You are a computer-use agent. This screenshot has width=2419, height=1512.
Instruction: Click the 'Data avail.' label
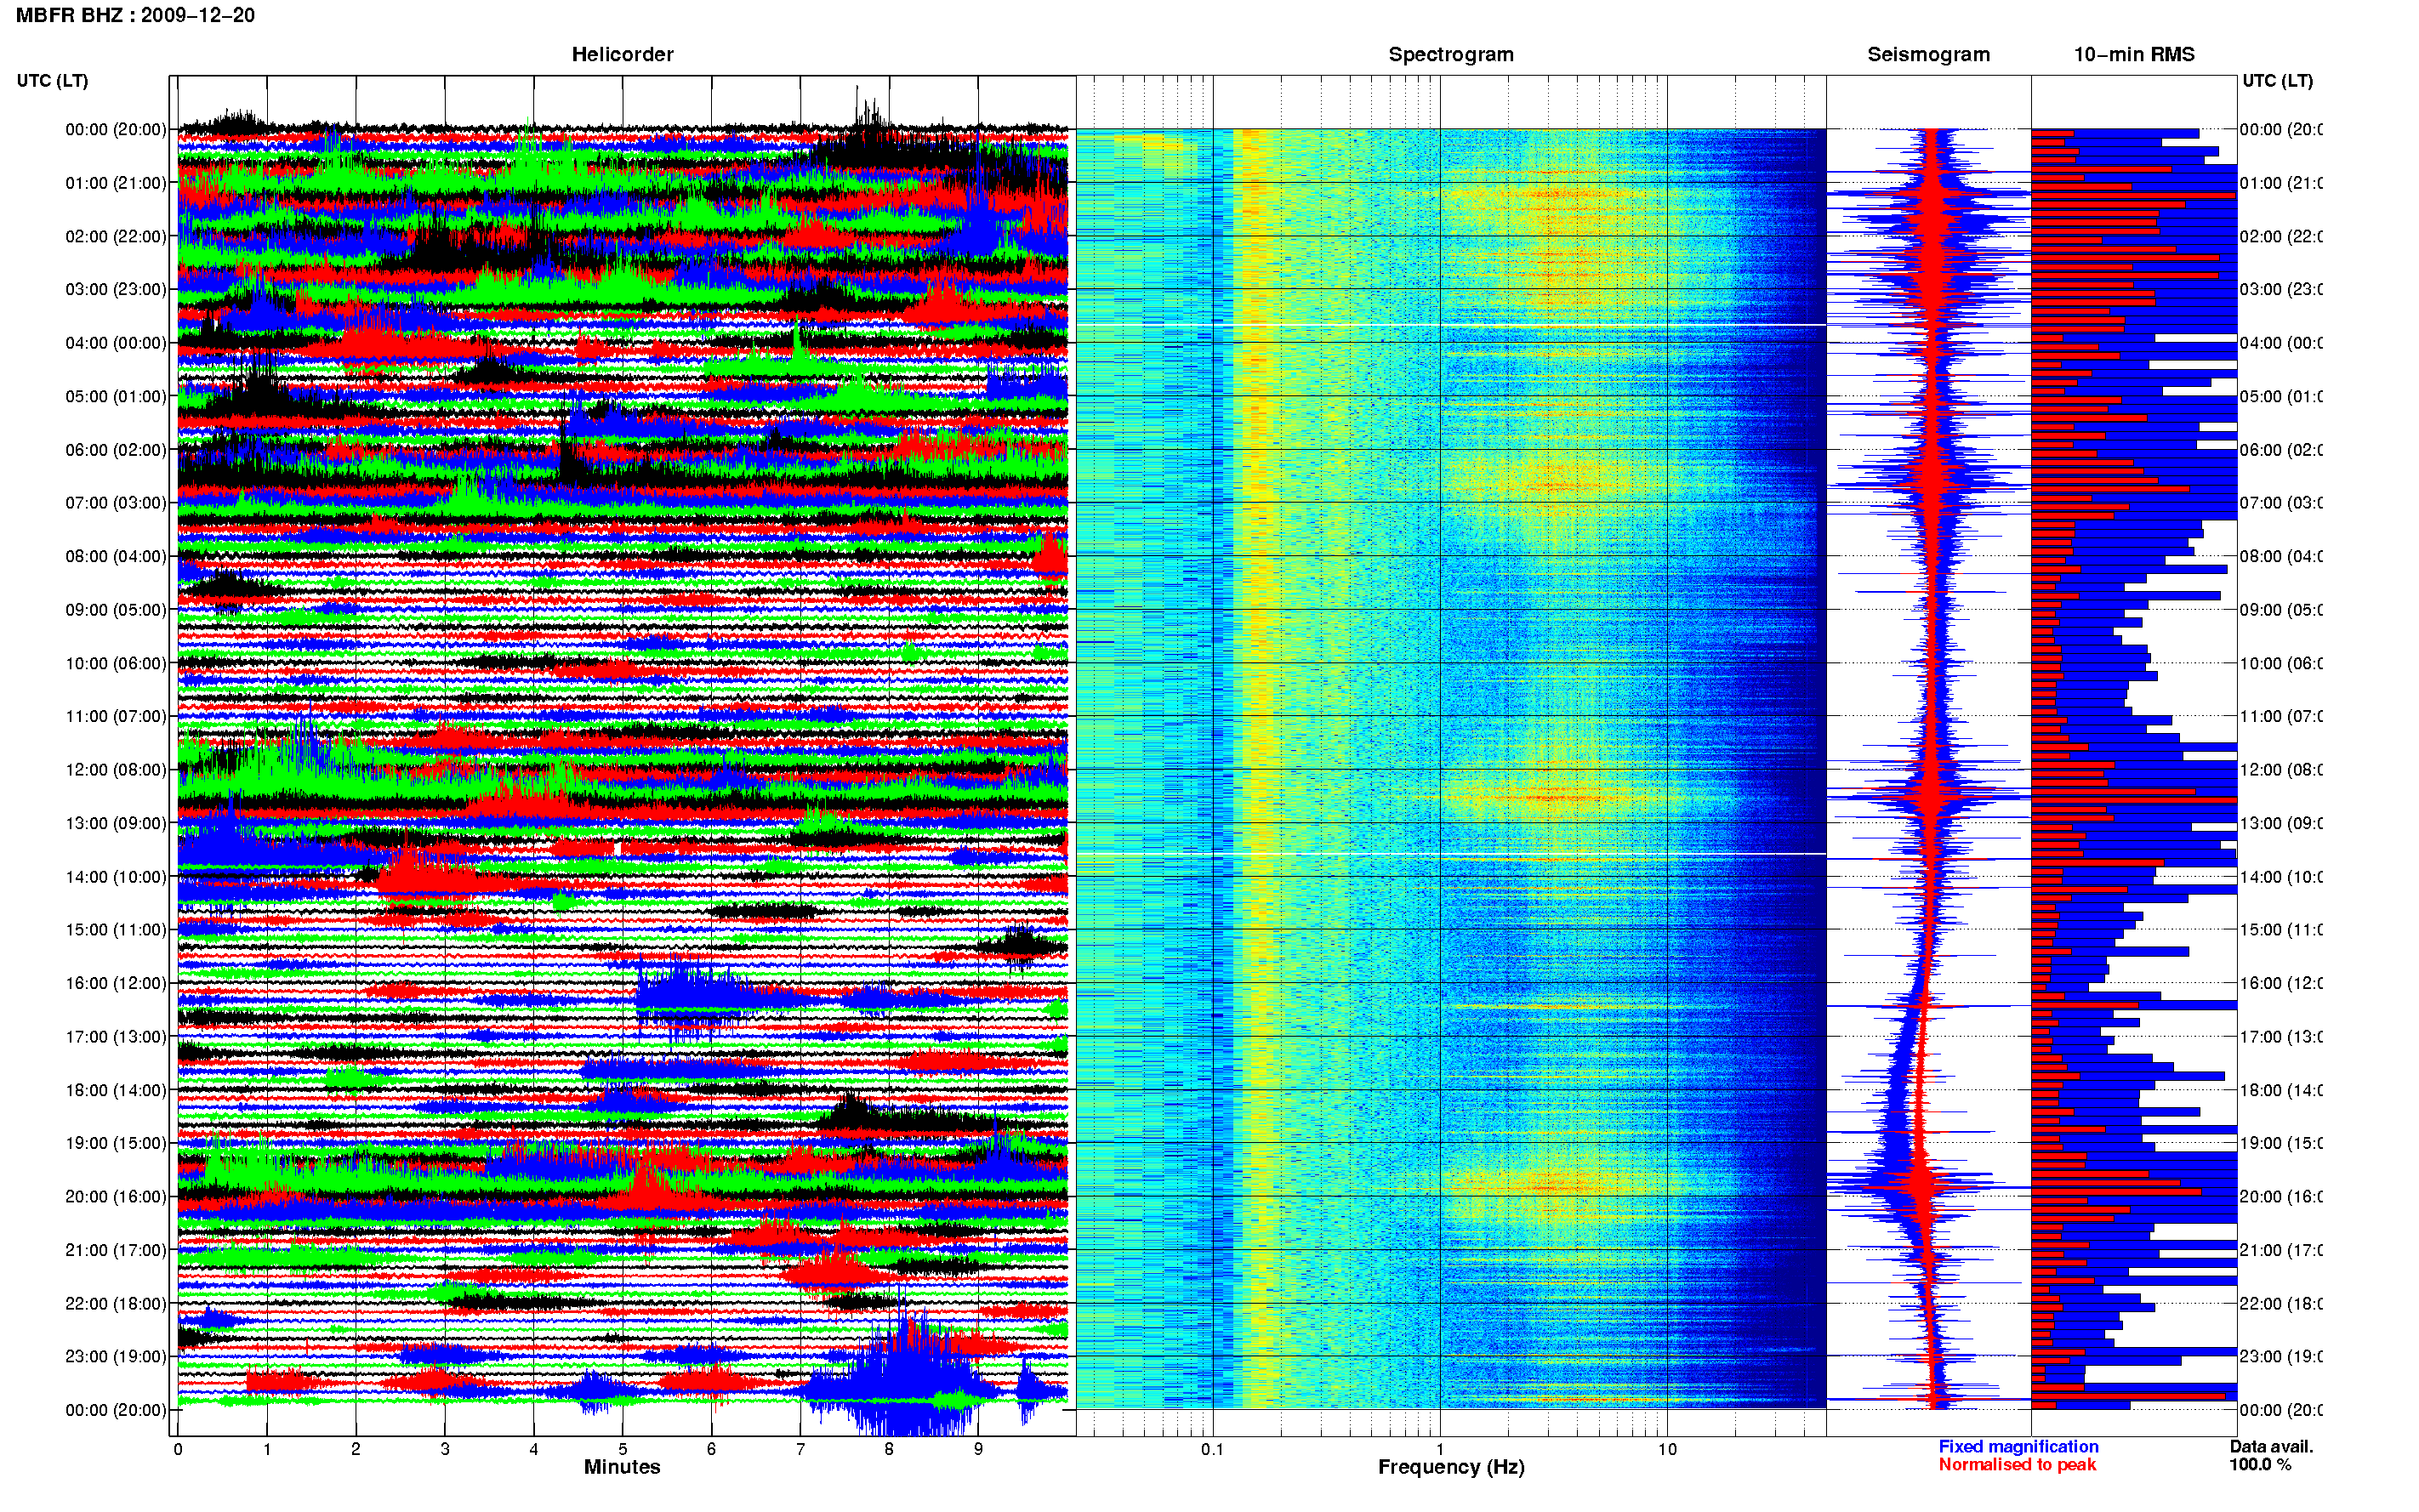point(2271,1447)
